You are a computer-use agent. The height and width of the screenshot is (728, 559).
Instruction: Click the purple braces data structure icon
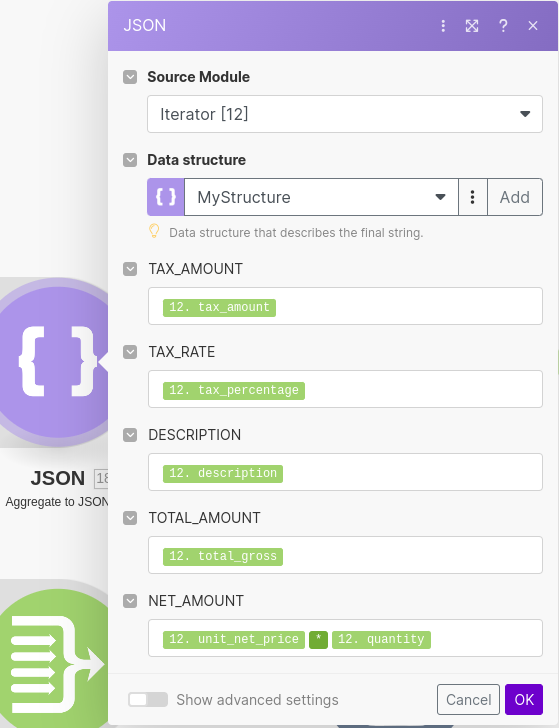coord(166,197)
